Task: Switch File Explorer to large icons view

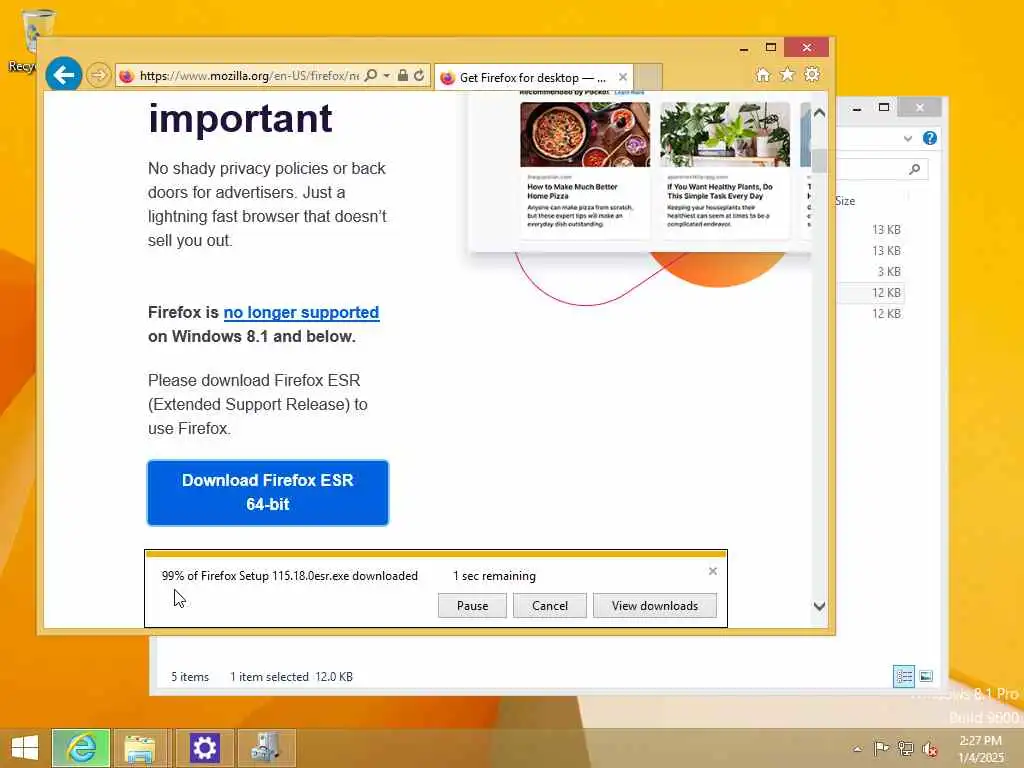Action: [x=926, y=676]
